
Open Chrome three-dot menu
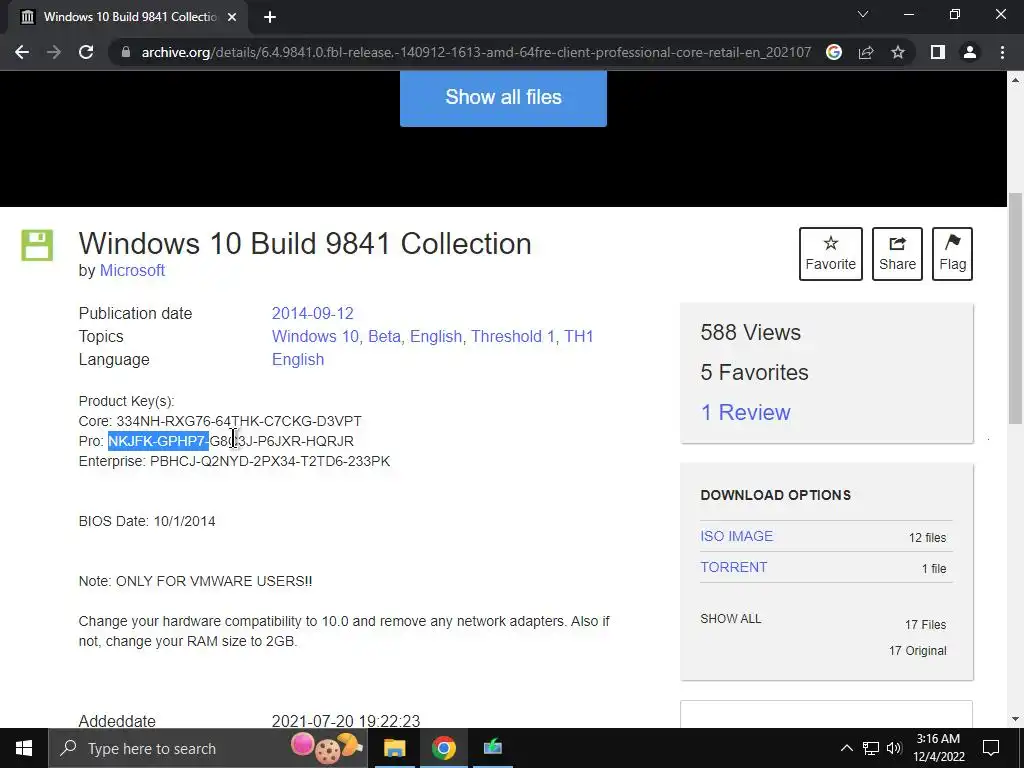tap(1002, 52)
